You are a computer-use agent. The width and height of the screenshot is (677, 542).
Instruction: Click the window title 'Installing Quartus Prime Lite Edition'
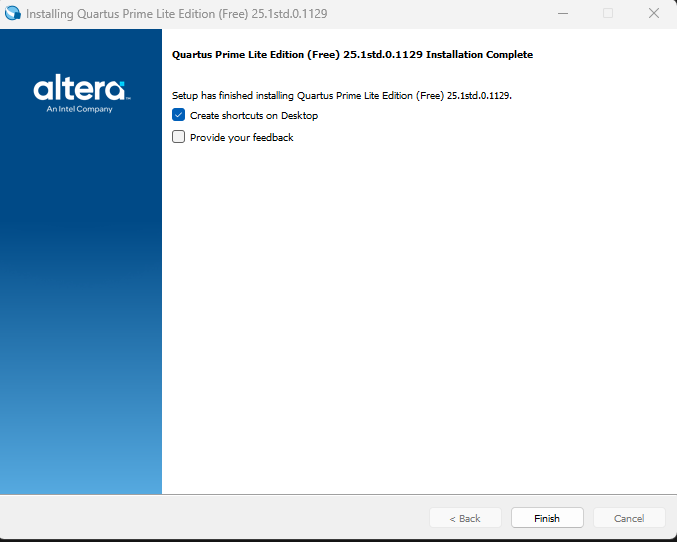point(177,14)
